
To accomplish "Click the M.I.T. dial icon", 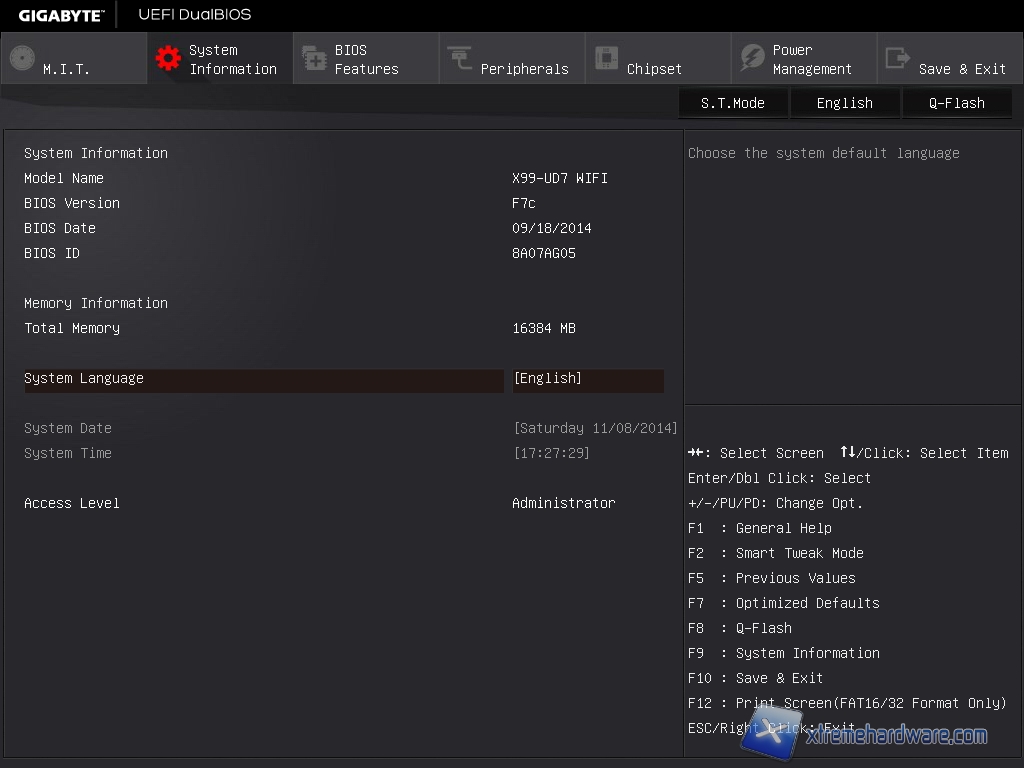I will pos(22,58).
